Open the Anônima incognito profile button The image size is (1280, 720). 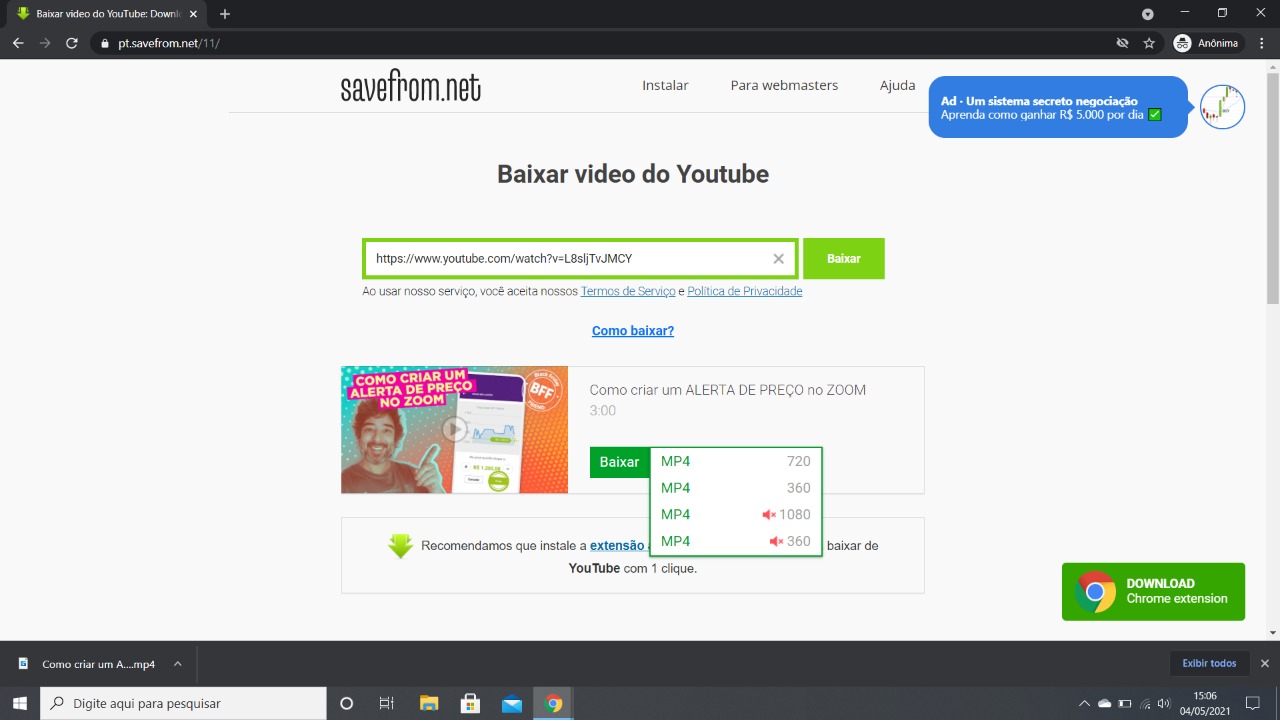point(1208,43)
